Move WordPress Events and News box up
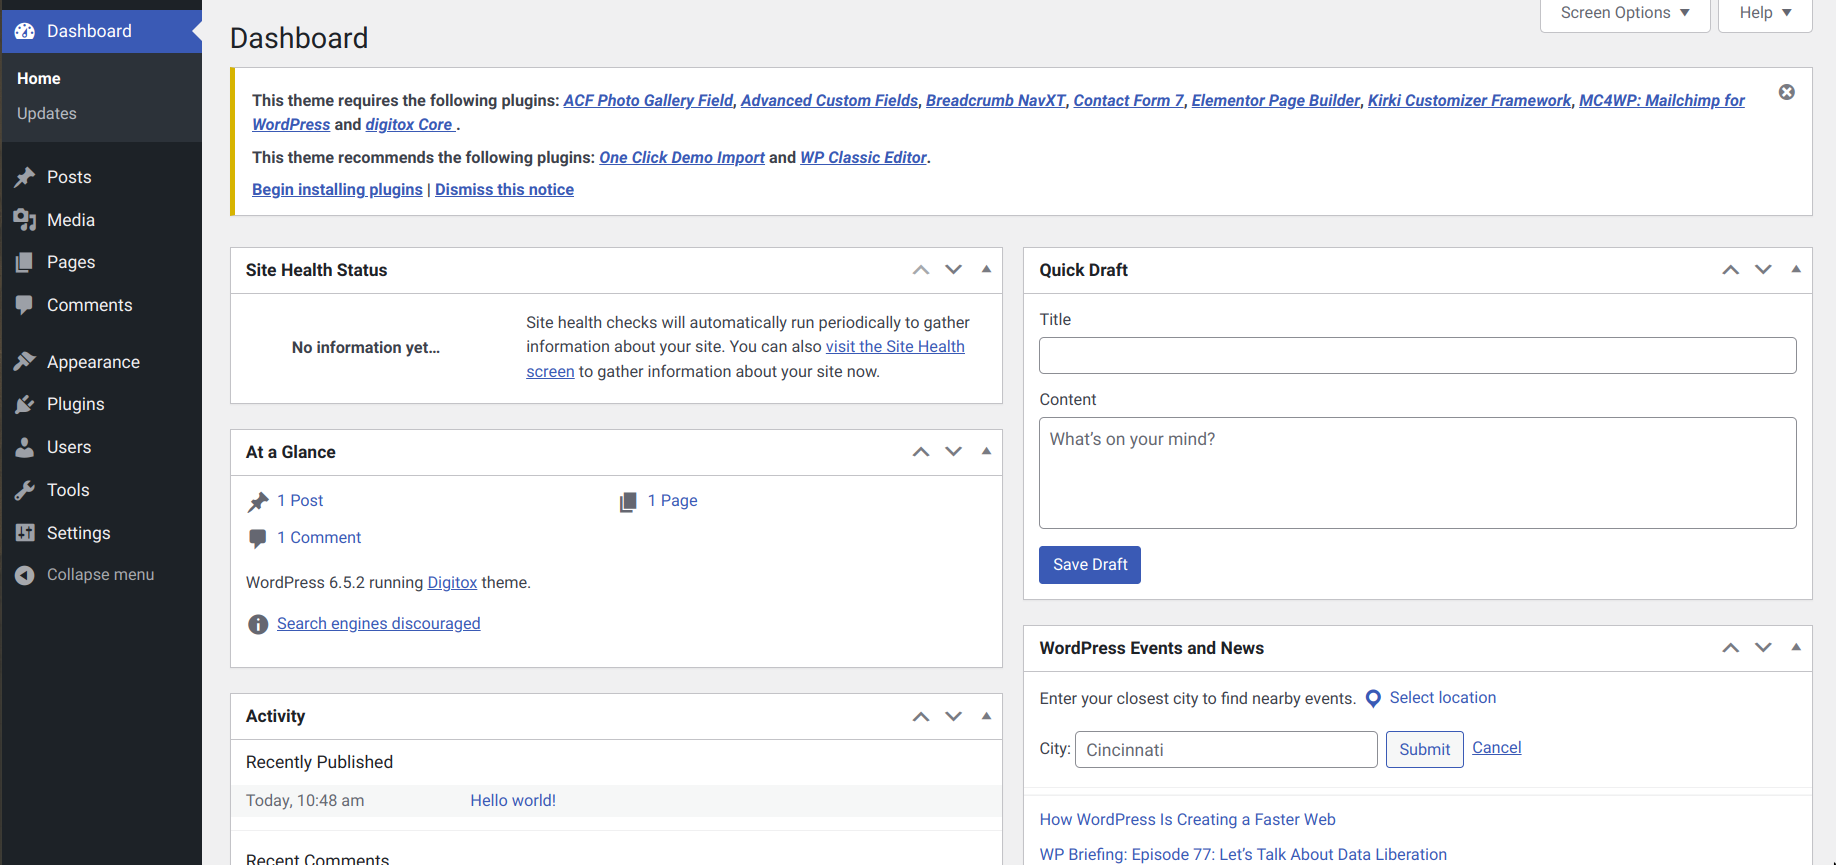The height and width of the screenshot is (865, 1836). [x=1731, y=648]
